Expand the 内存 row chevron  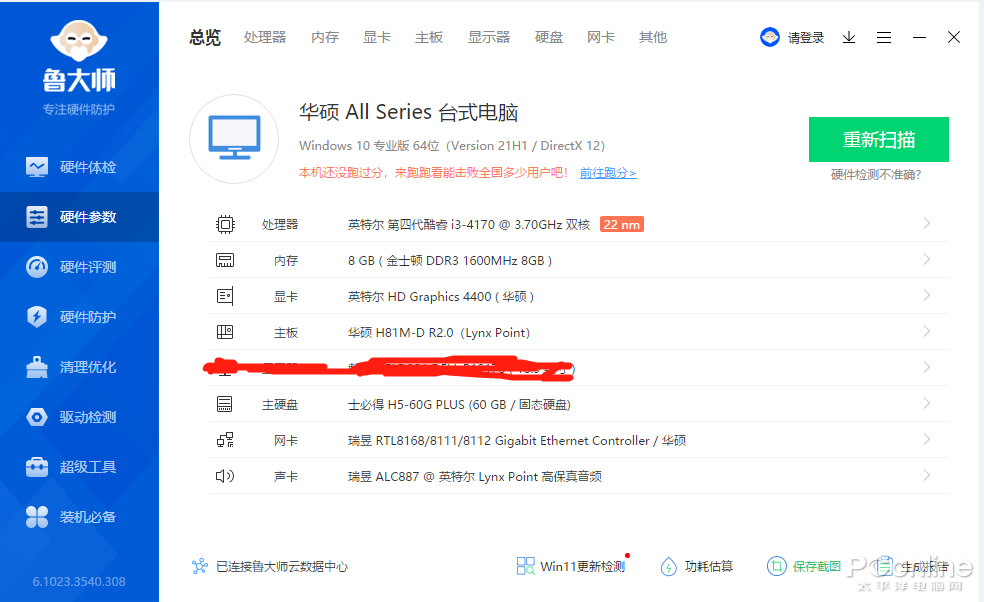pyautogui.click(x=927, y=259)
